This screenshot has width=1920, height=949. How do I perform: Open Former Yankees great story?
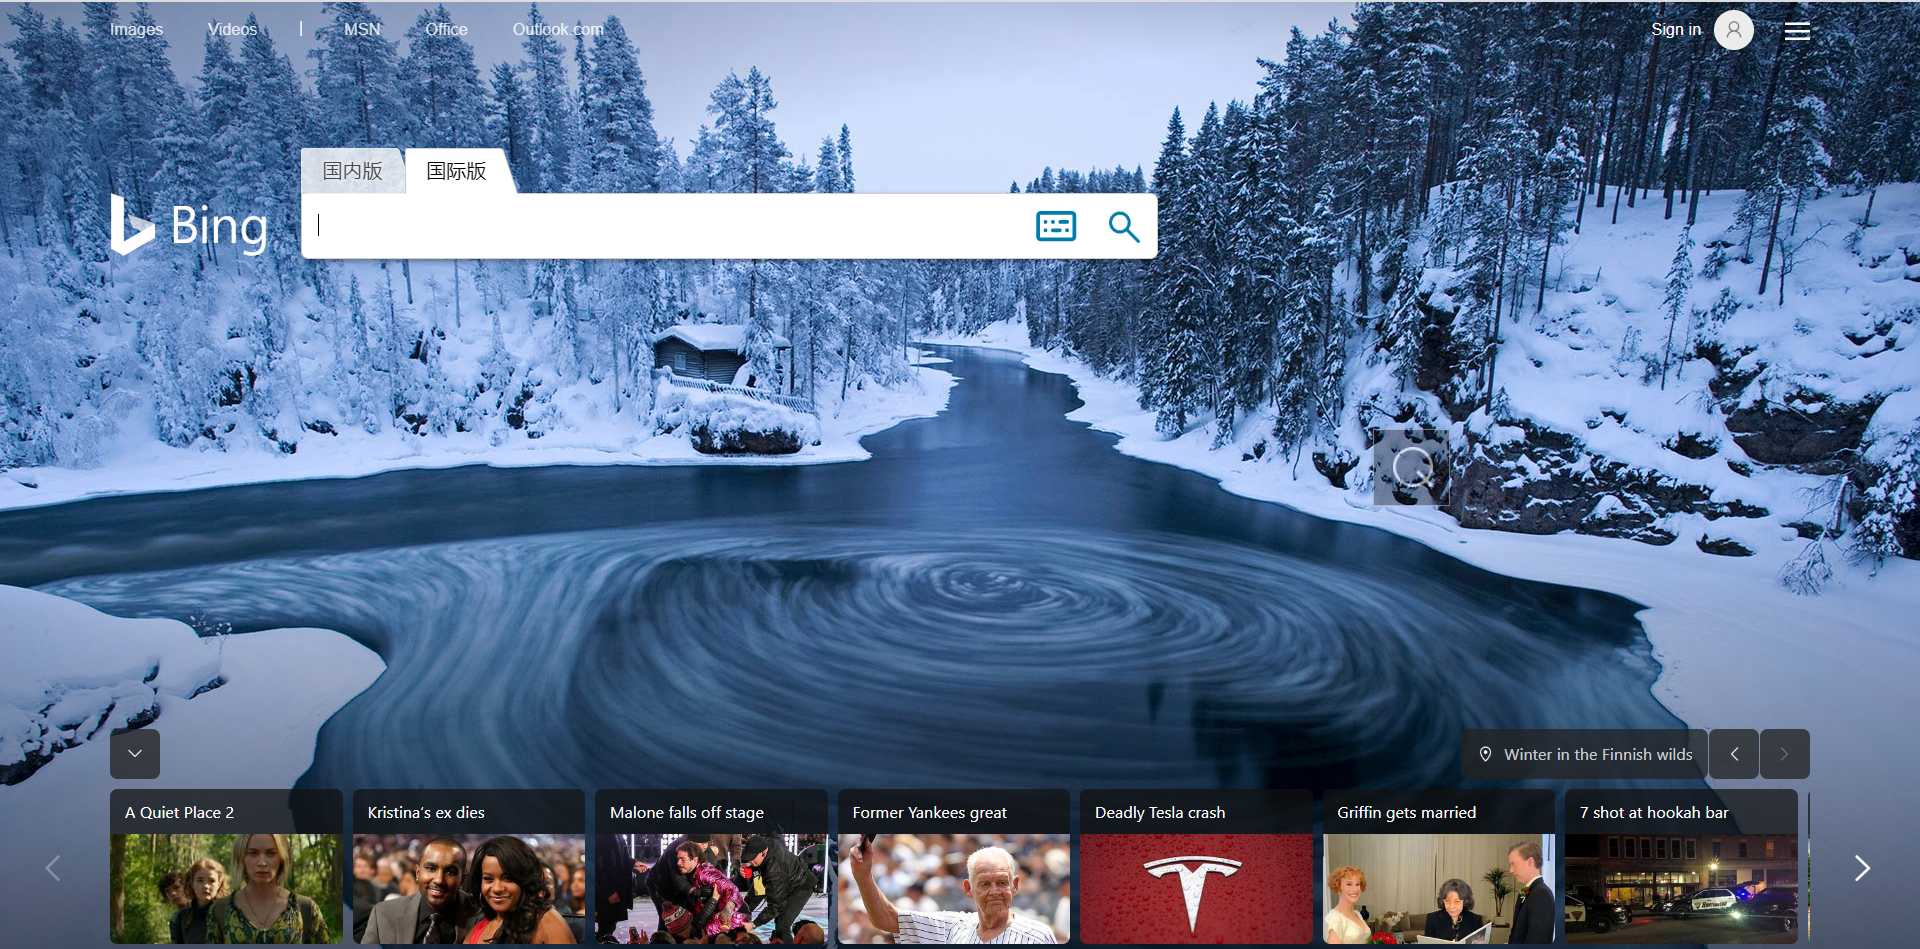click(954, 867)
